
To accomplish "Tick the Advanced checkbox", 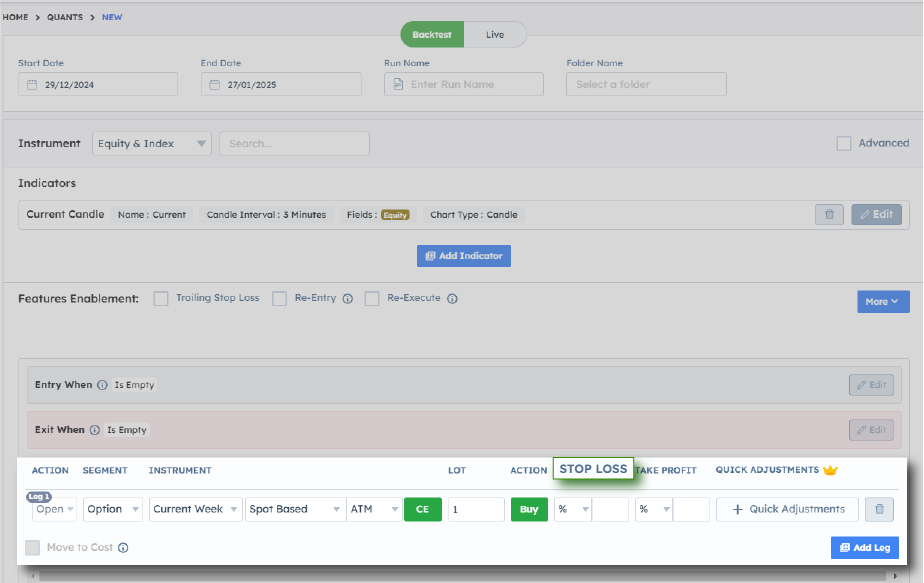I will [x=844, y=143].
